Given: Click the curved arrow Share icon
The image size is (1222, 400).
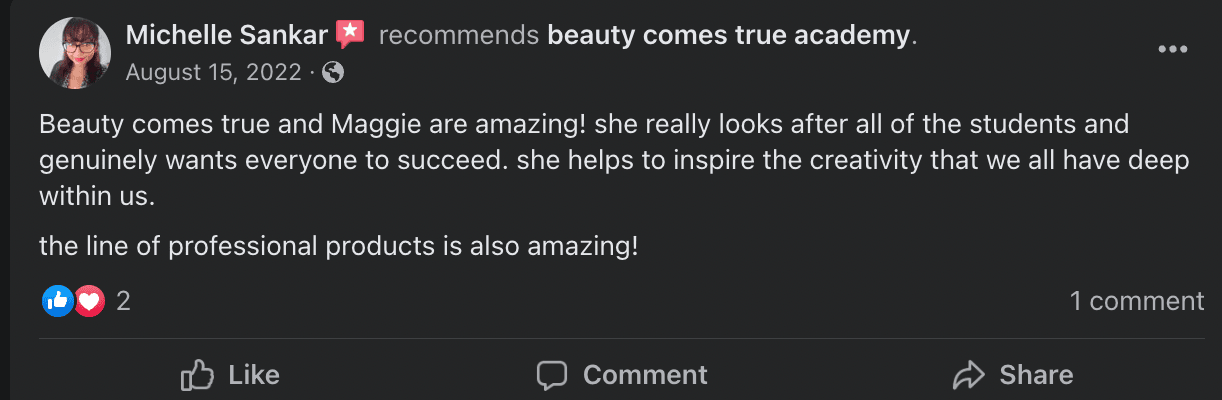Looking at the screenshot, I should tap(969, 375).
